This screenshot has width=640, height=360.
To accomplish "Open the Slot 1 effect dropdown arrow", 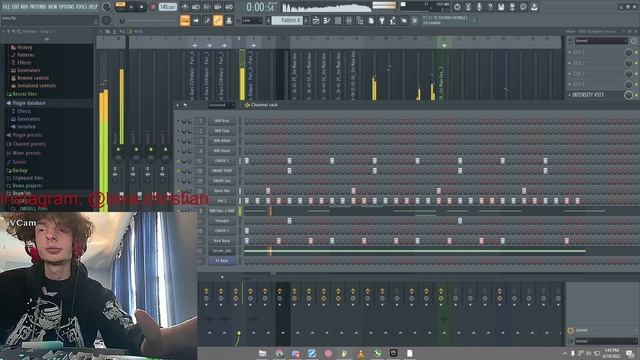I will coord(570,53).
